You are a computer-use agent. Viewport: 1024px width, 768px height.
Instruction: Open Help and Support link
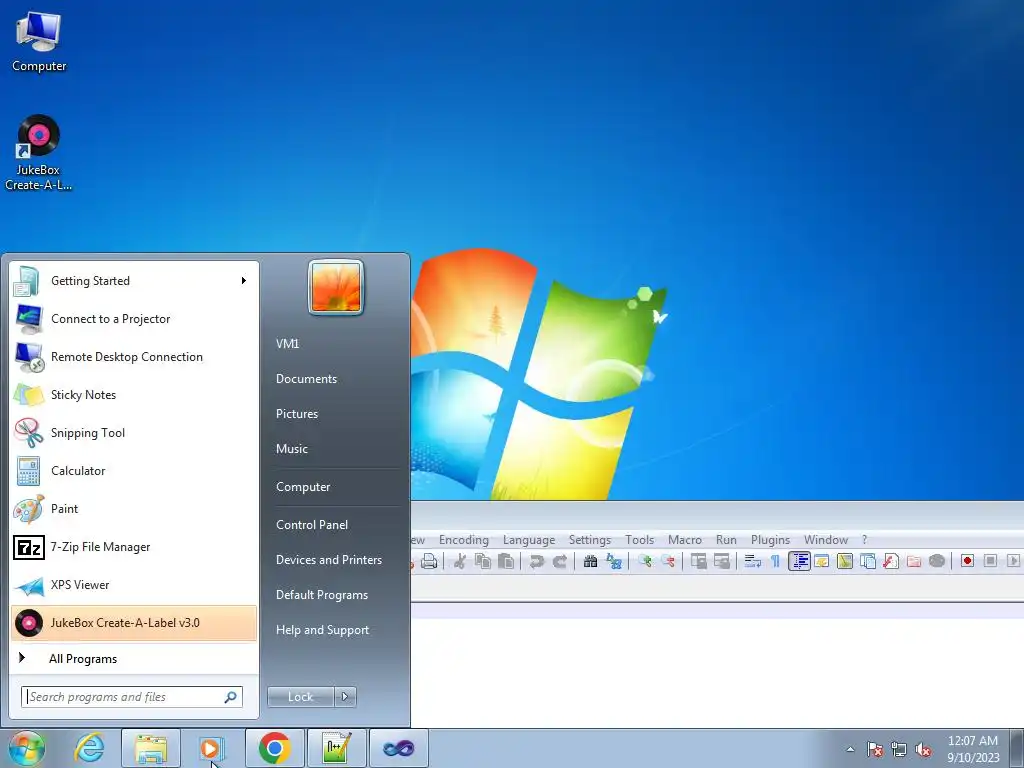tap(322, 630)
